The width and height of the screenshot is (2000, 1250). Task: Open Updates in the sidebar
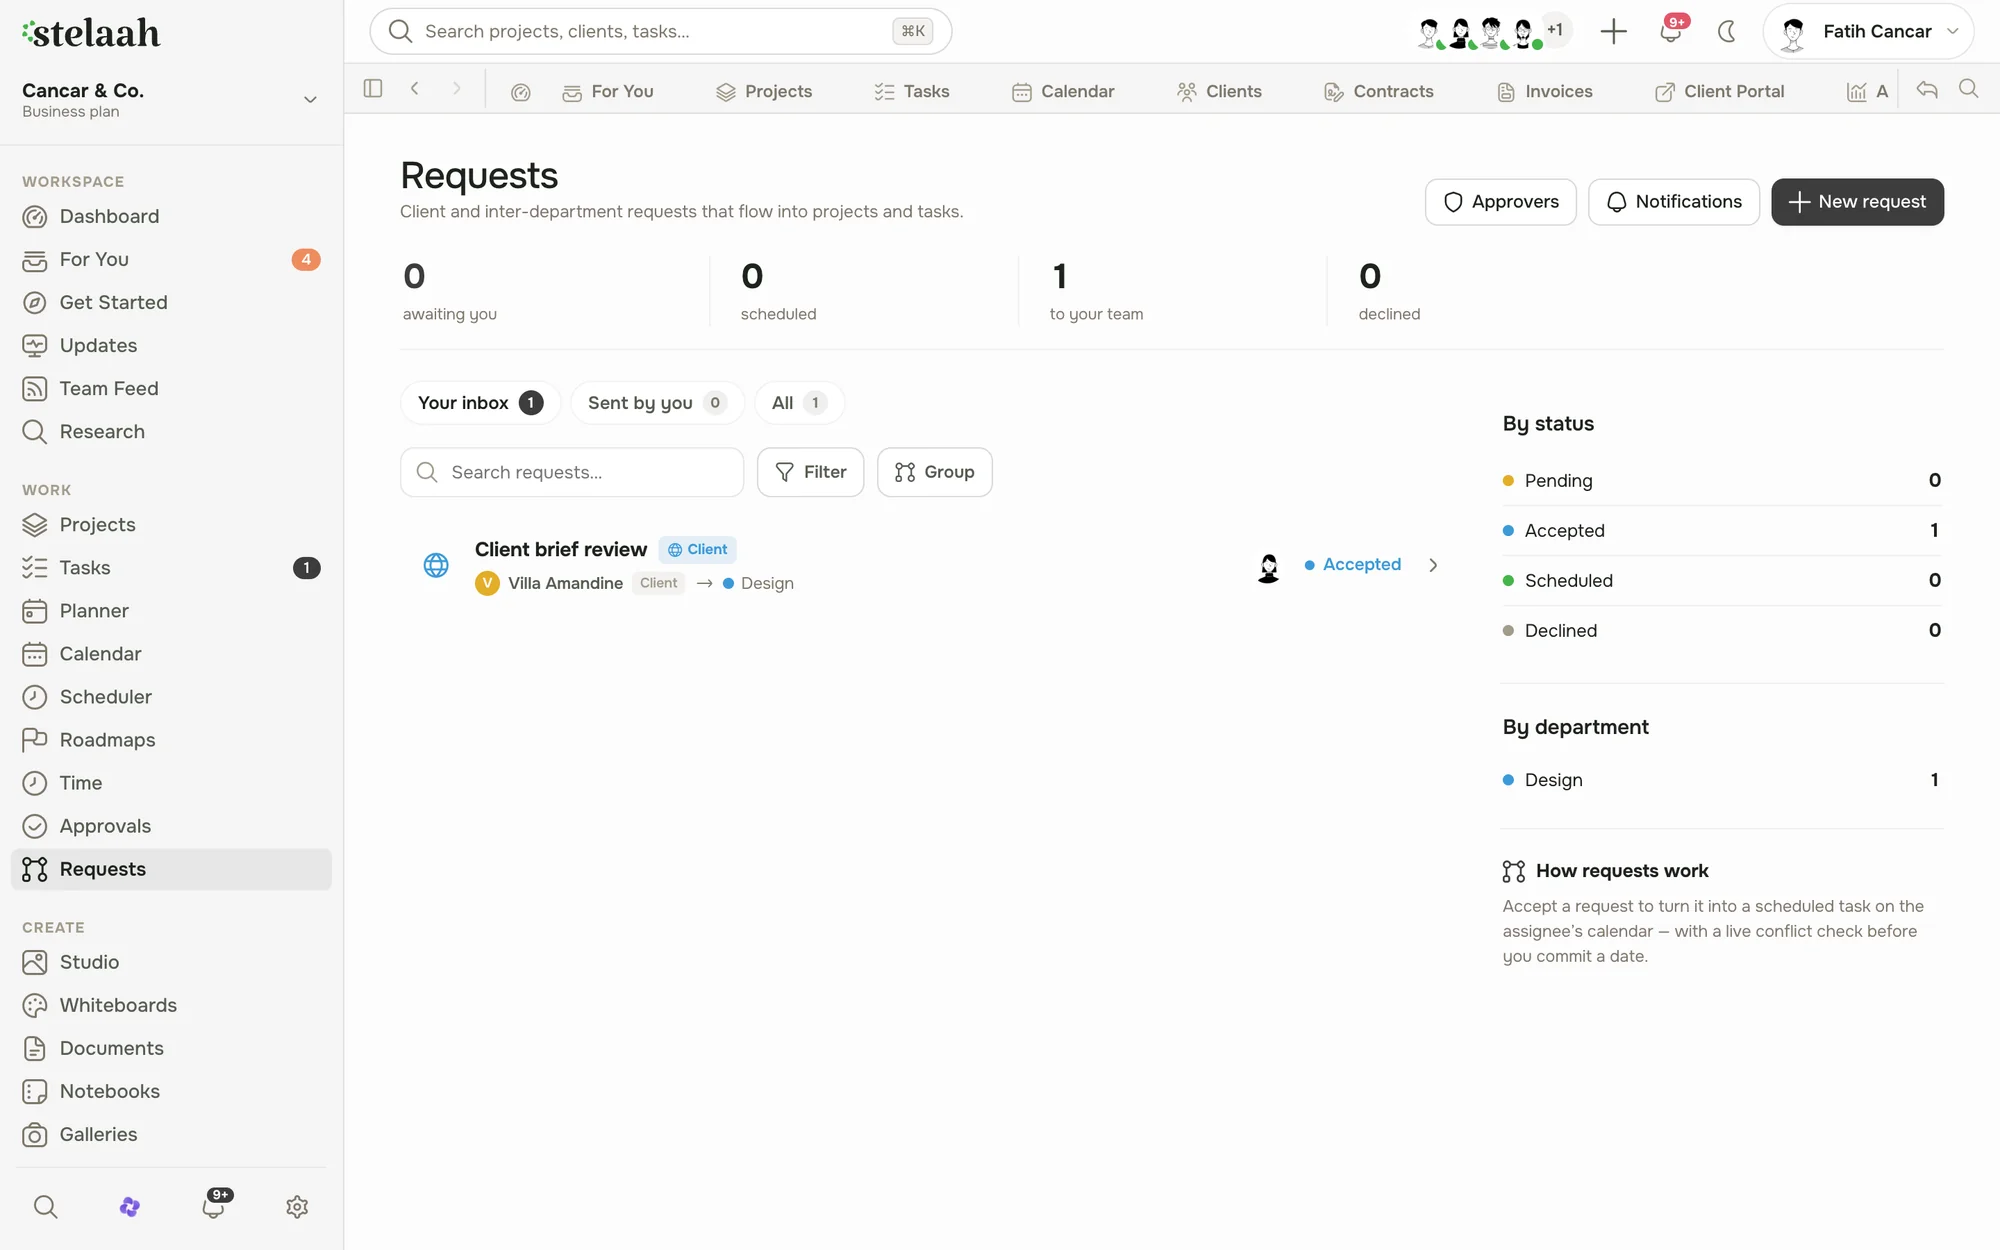(171, 345)
